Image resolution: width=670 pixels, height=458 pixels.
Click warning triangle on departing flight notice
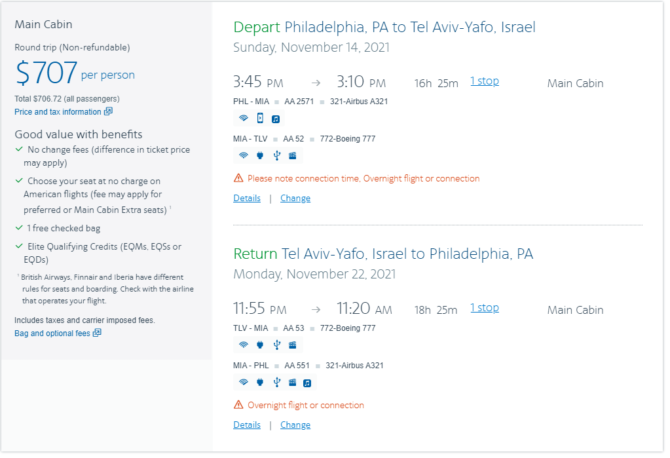[238, 178]
